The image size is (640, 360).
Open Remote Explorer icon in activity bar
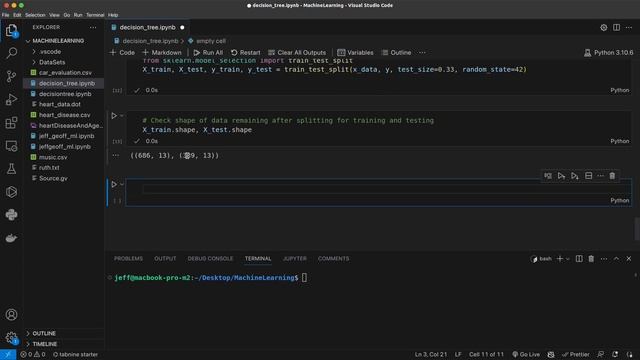[x=11, y=146]
